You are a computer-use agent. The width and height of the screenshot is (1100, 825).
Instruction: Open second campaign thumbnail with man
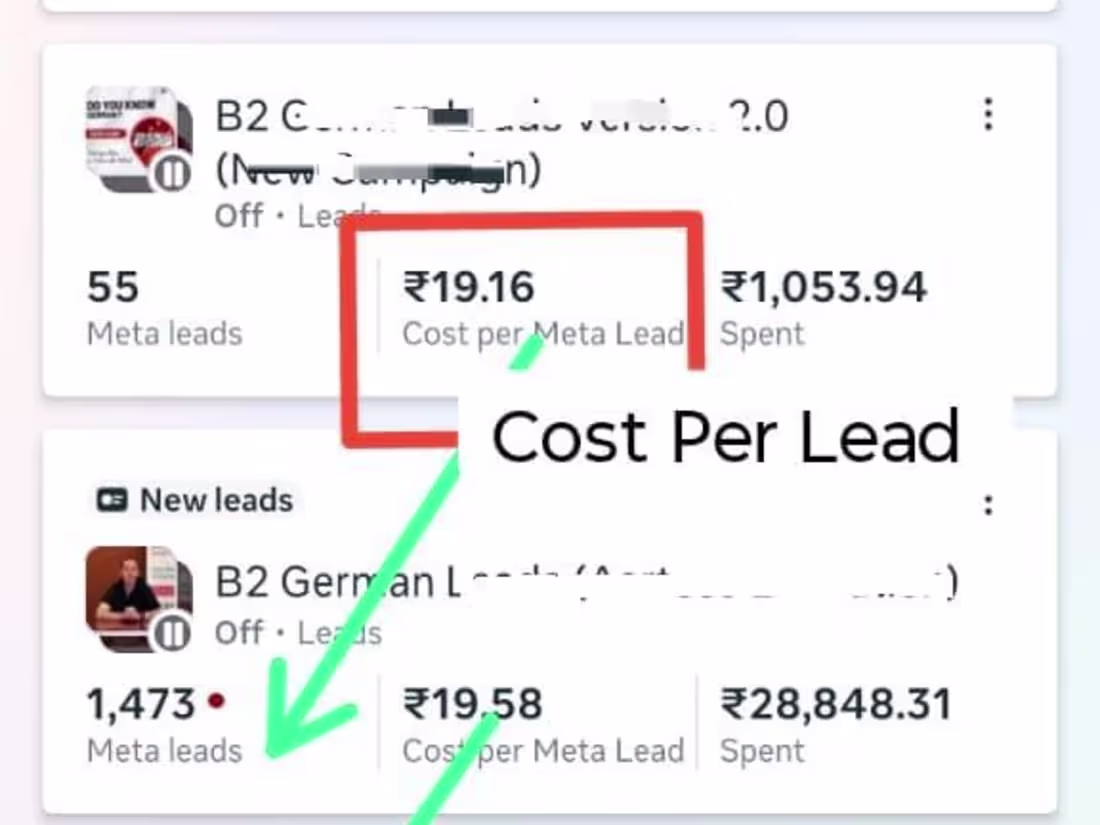click(x=139, y=598)
